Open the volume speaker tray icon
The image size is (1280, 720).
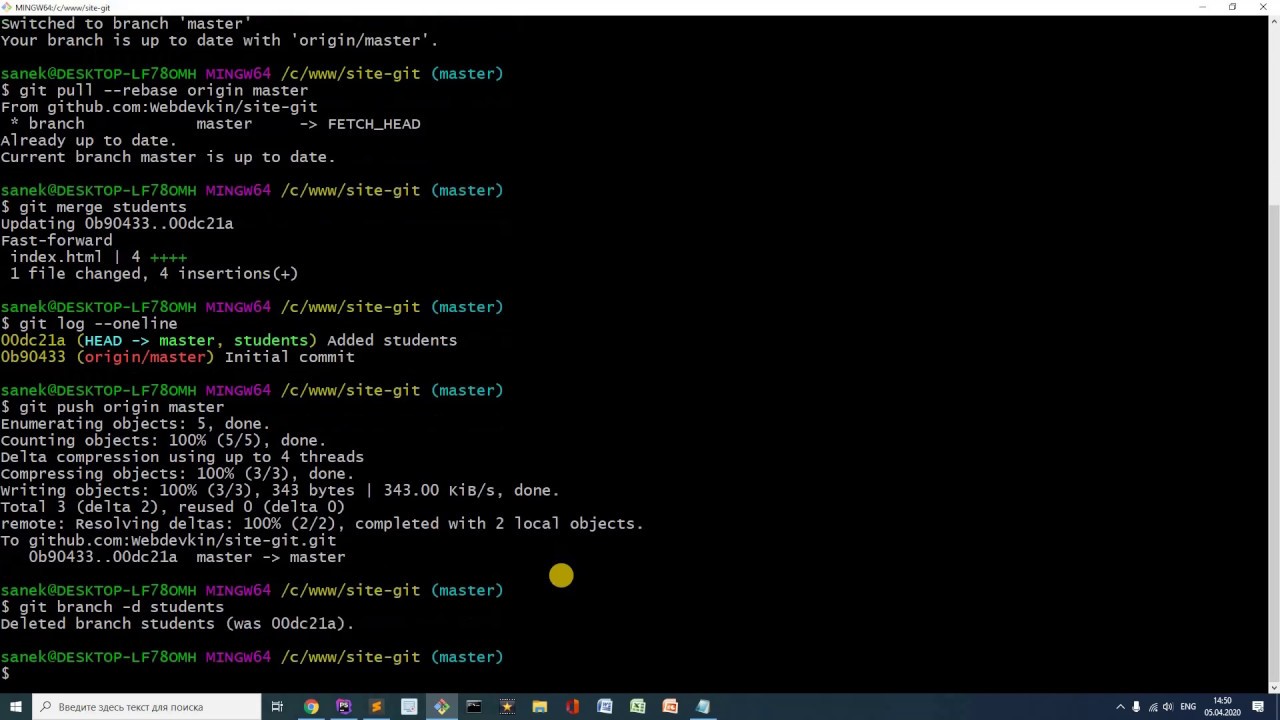[x=1168, y=707]
